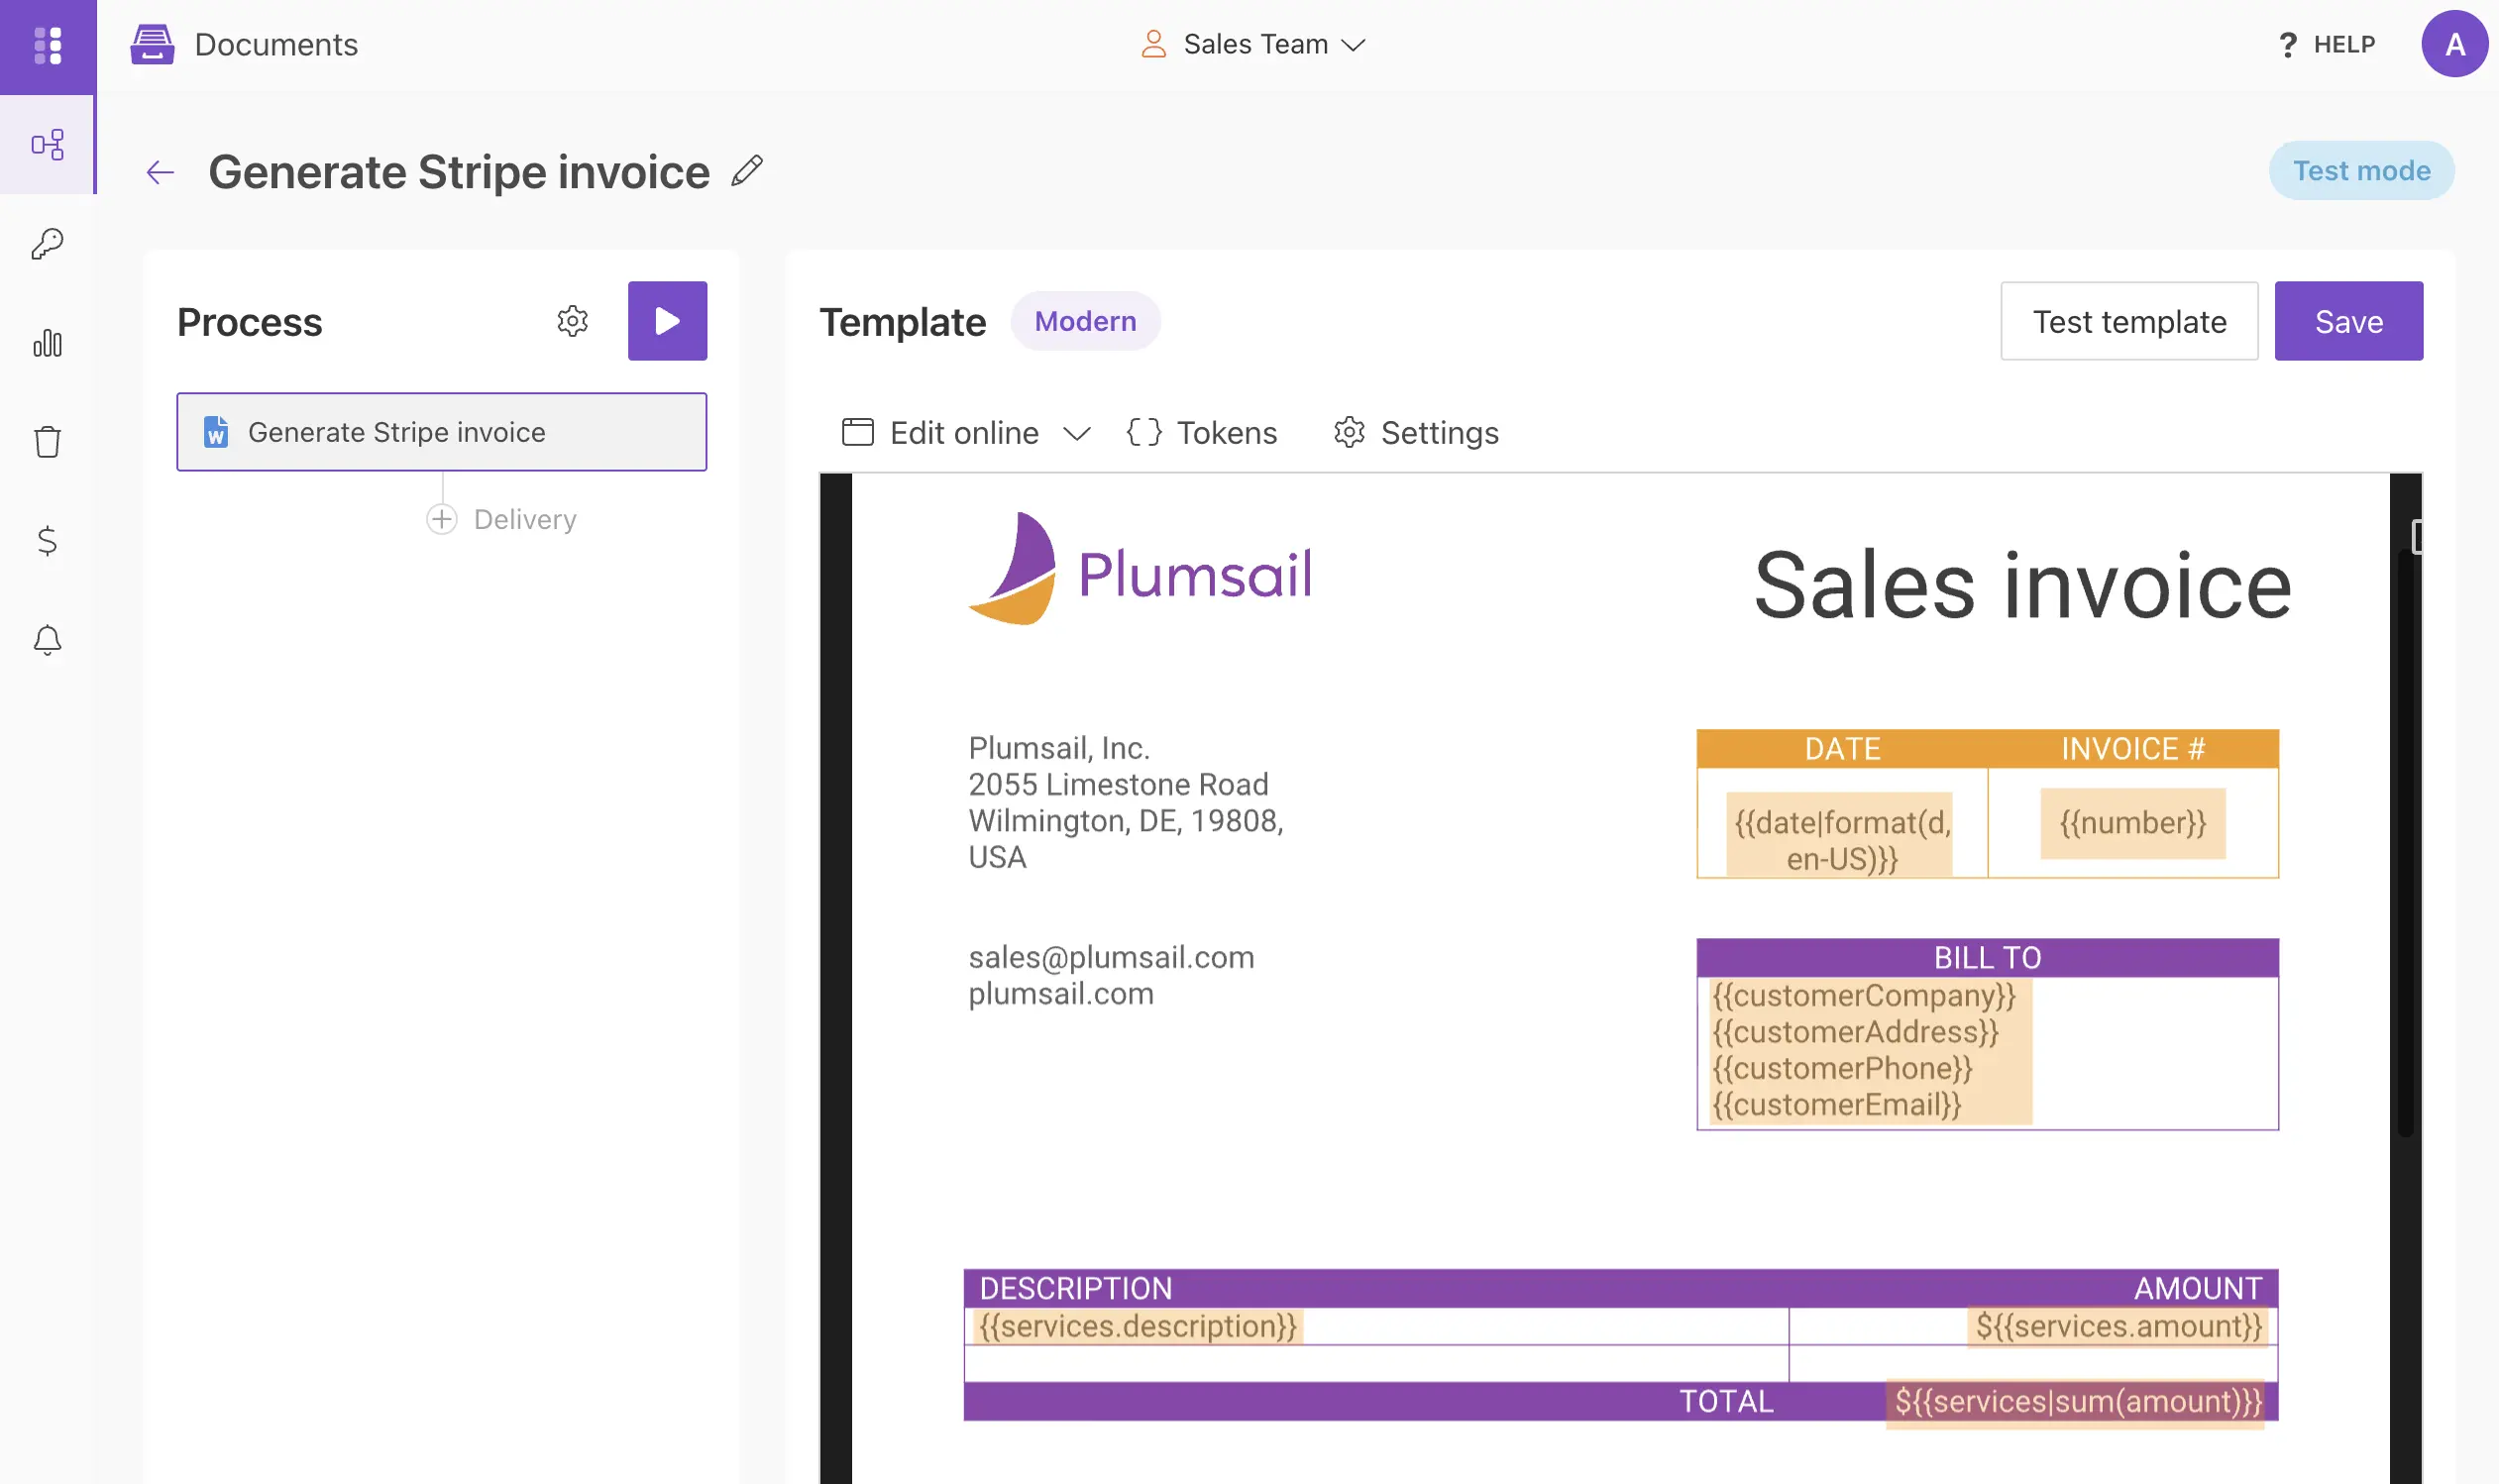
Task: Click the Tokens curly braces icon
Action: (x=1144, y=432)
